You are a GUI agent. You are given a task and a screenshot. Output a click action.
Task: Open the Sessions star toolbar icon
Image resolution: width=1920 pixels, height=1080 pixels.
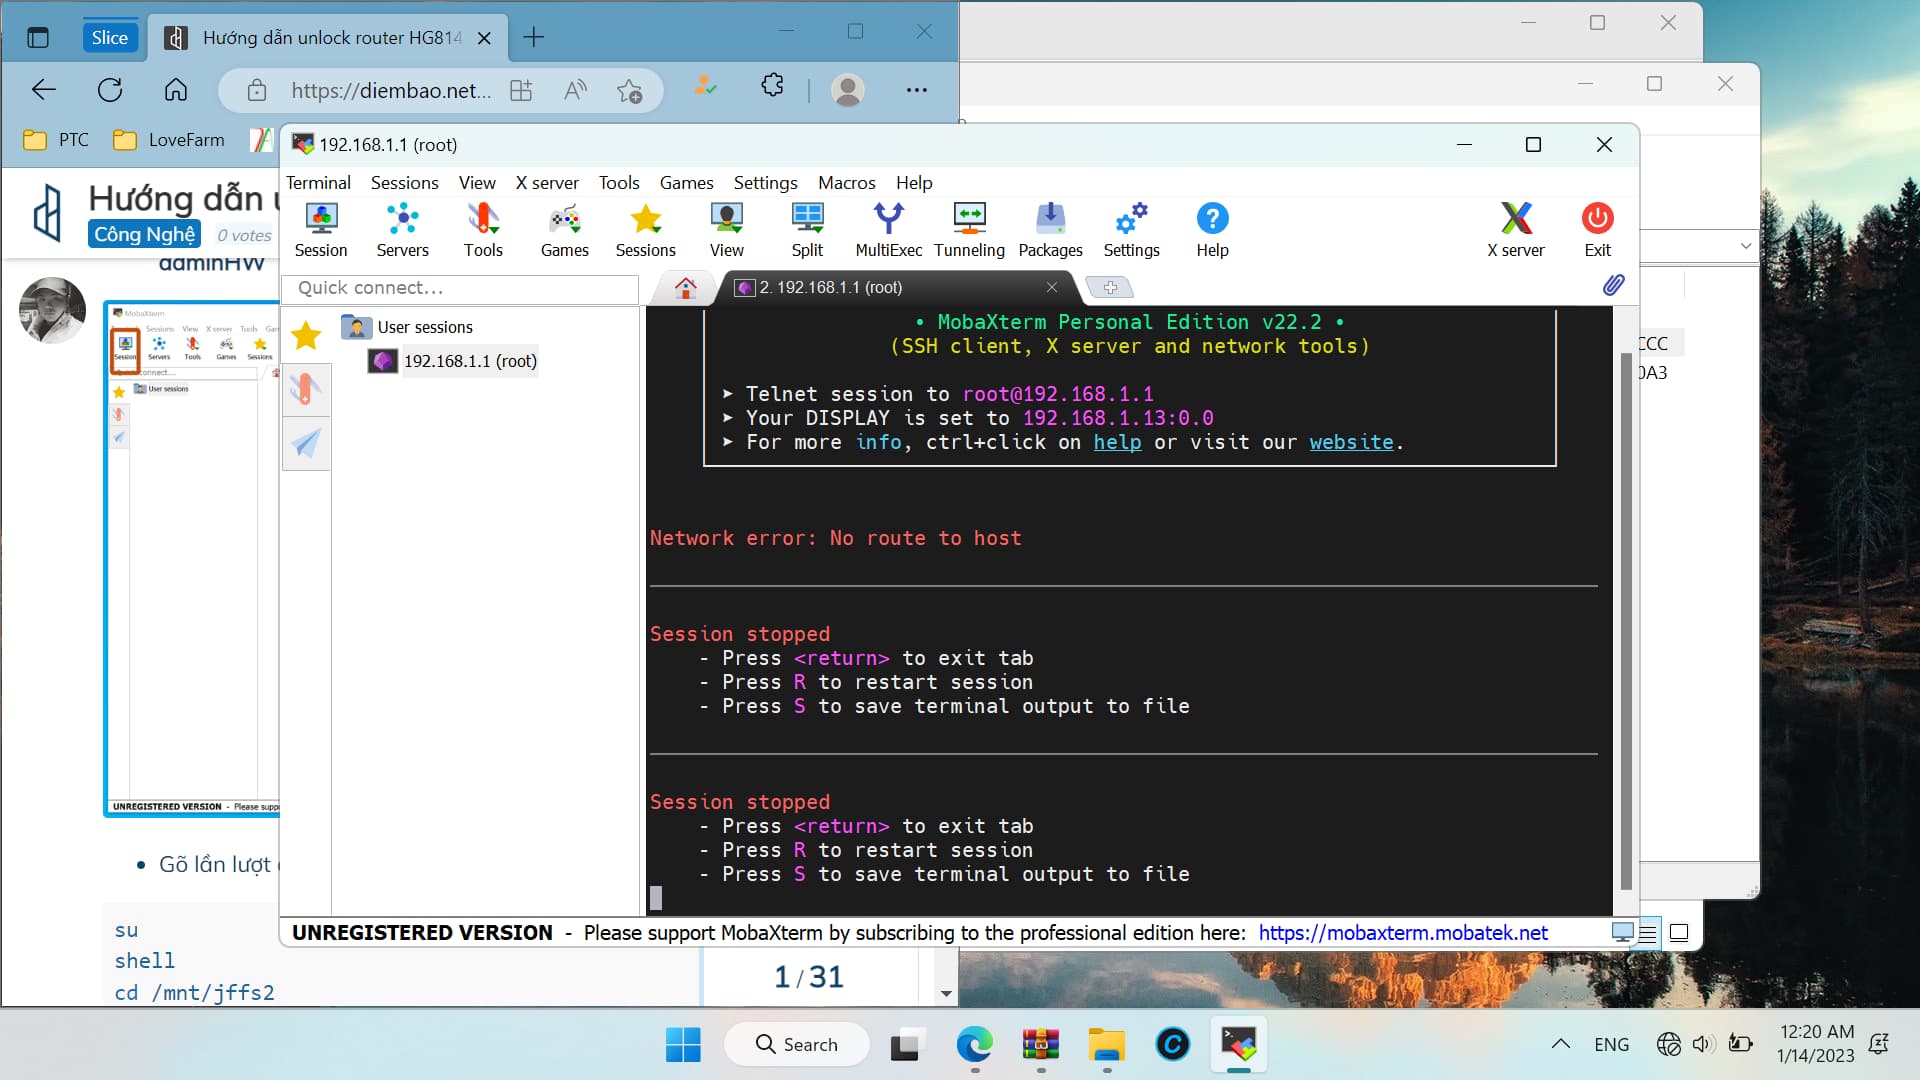pyautogui.click(x=645, y=230)
